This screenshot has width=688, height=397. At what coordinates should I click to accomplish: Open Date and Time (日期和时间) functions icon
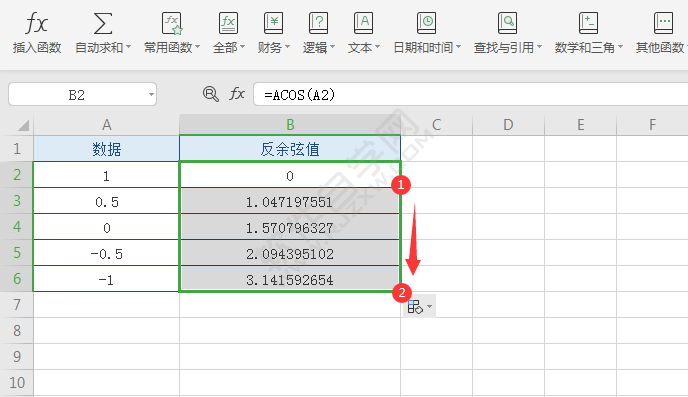coord(426,24)
